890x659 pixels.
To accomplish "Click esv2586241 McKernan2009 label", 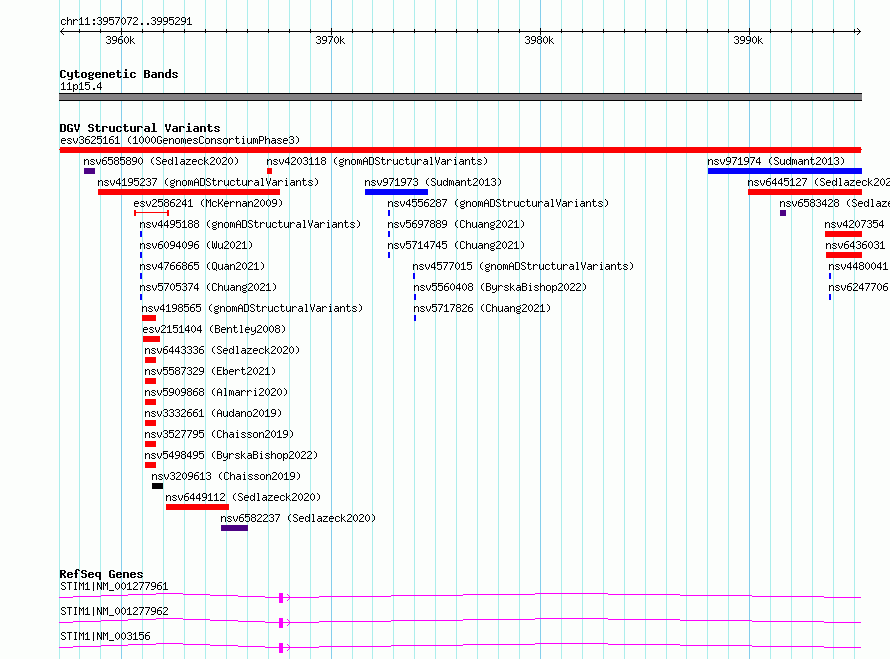I will tap(208, 203).
